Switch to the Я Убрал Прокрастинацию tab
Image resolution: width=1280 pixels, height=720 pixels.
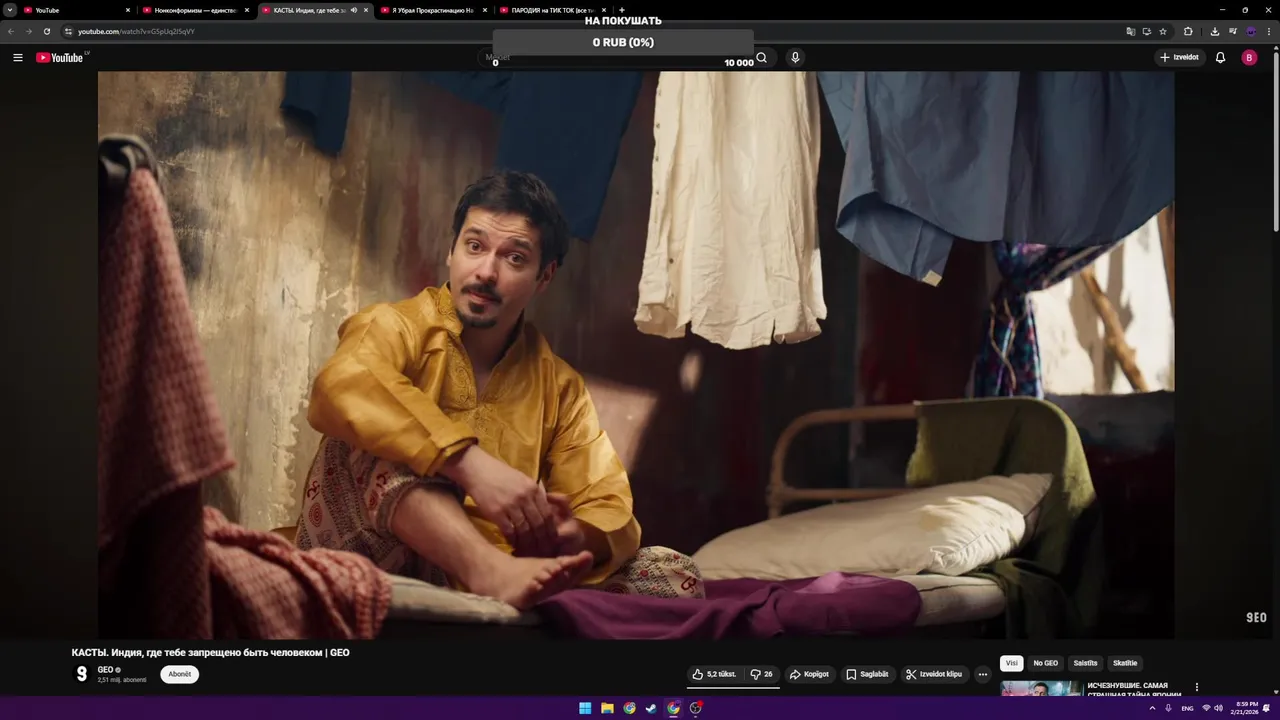(x=432, y=10)
